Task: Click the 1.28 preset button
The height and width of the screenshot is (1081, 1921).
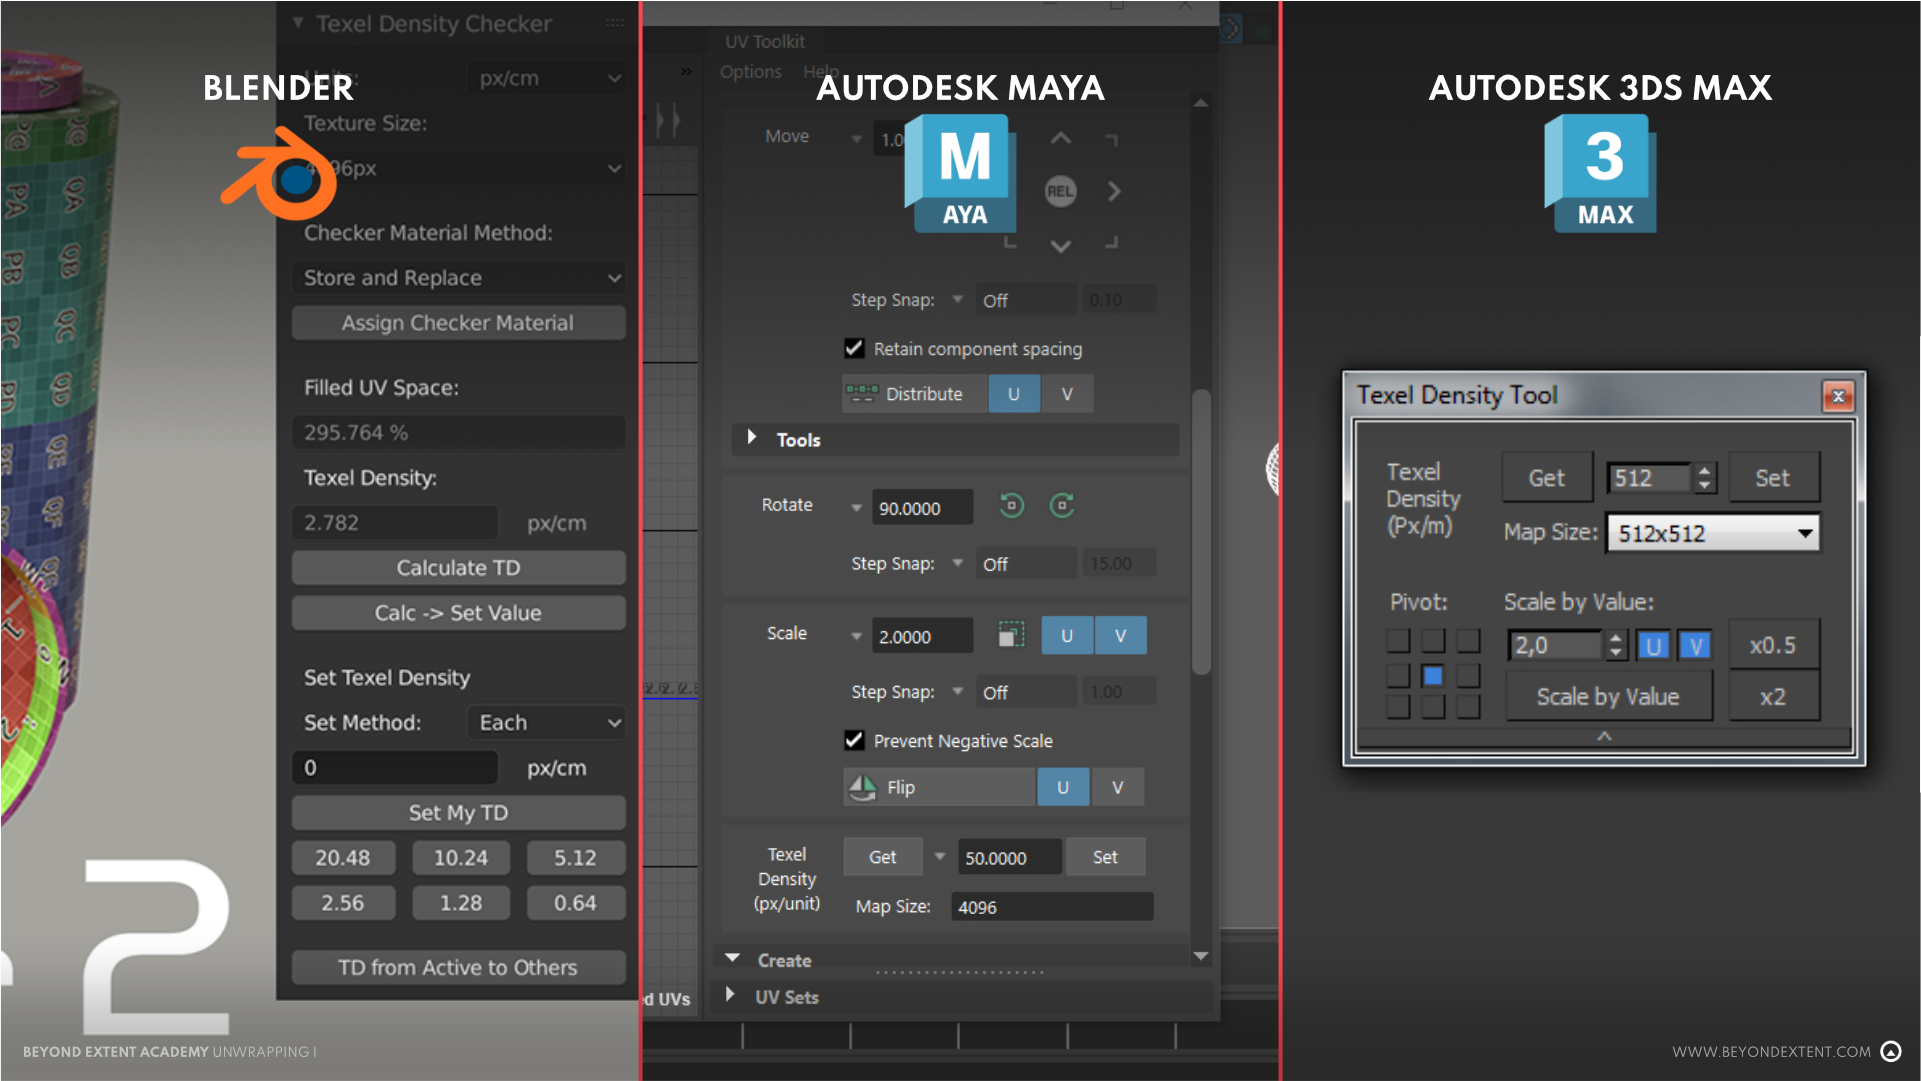Action: [x=461, y=903]
